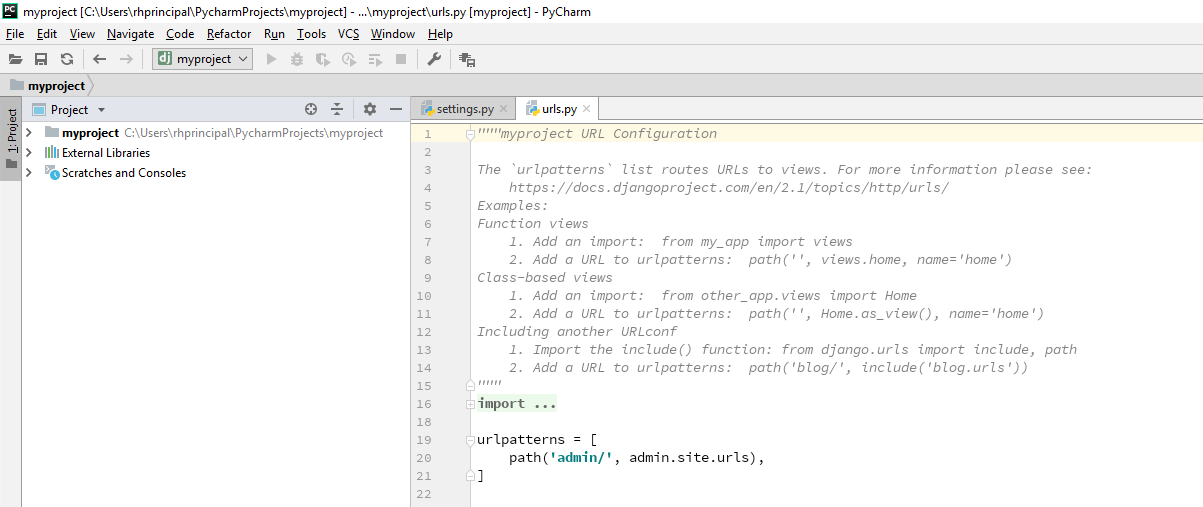Screen dimensions: 1203x507
Task: Run with coverage using the shield icon
Action: click(322, 60)
